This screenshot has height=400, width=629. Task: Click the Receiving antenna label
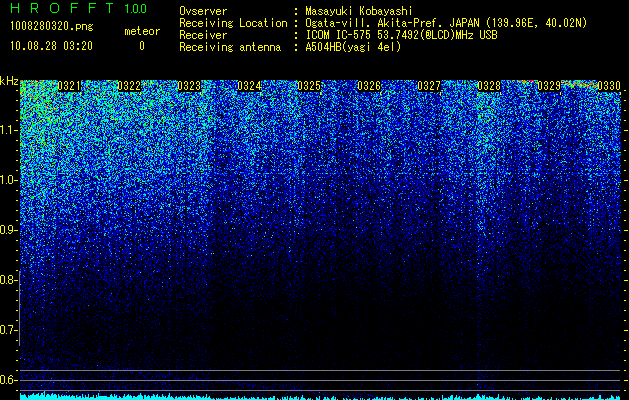coord(230,47)
